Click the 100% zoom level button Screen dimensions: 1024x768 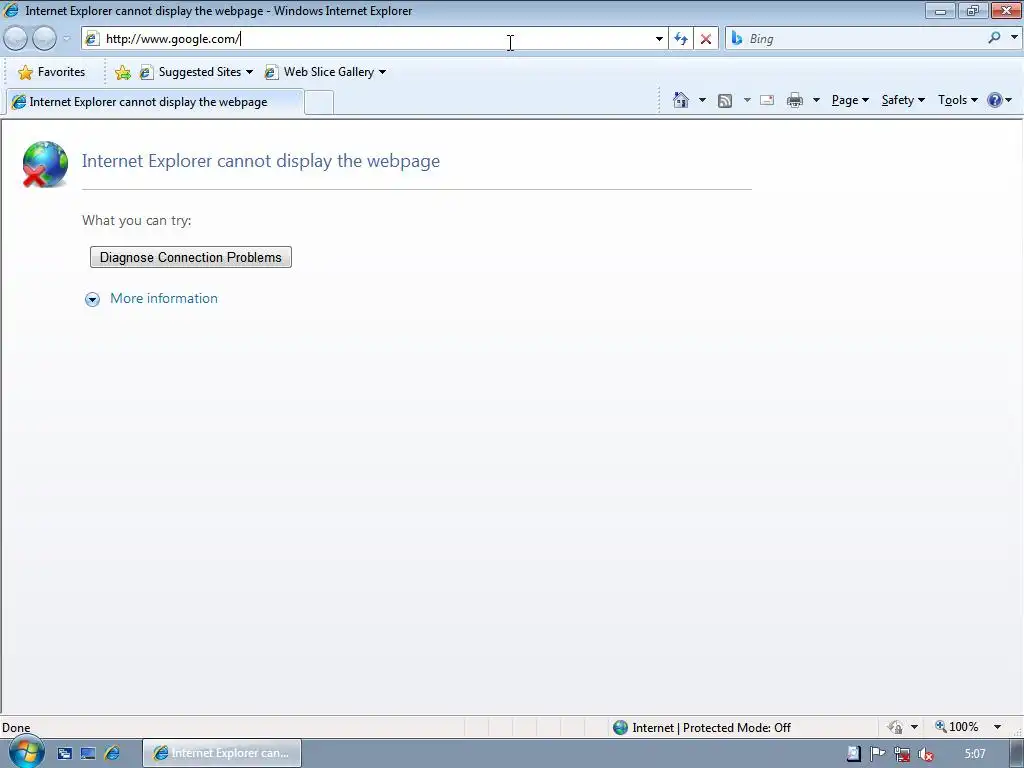tap(957, 727)
